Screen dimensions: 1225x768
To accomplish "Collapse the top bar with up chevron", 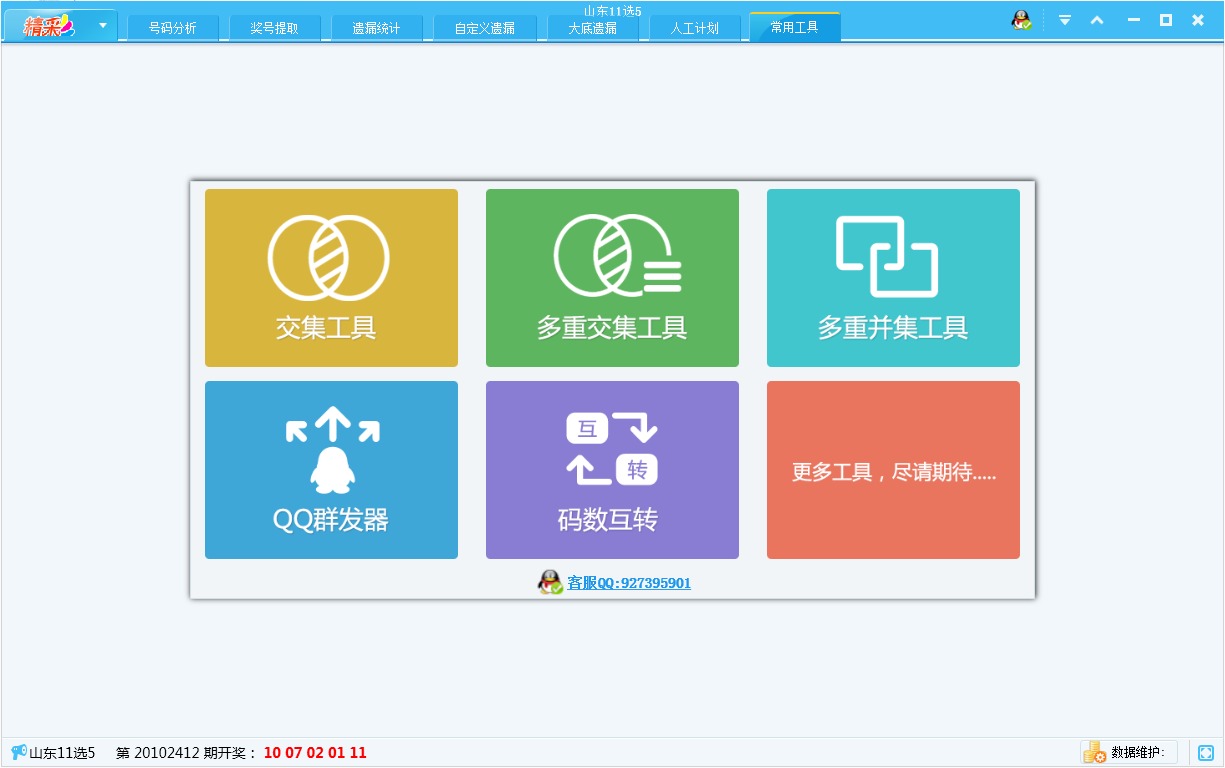I will (1097, 20).
